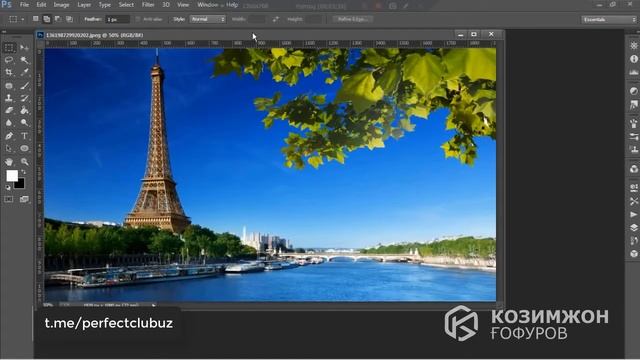Viewport: 640px width, 360px height.
Task: Open the 3D menu
Action: click(x=166, y=5)
